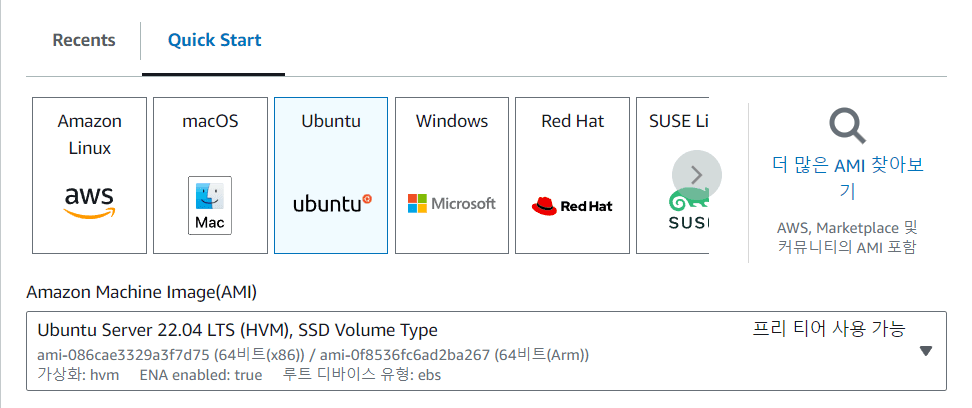The width and height of the screenshot is (972, 408).
Task: Expand the AMI dropdown arrow
Action: tap(925, 351)
